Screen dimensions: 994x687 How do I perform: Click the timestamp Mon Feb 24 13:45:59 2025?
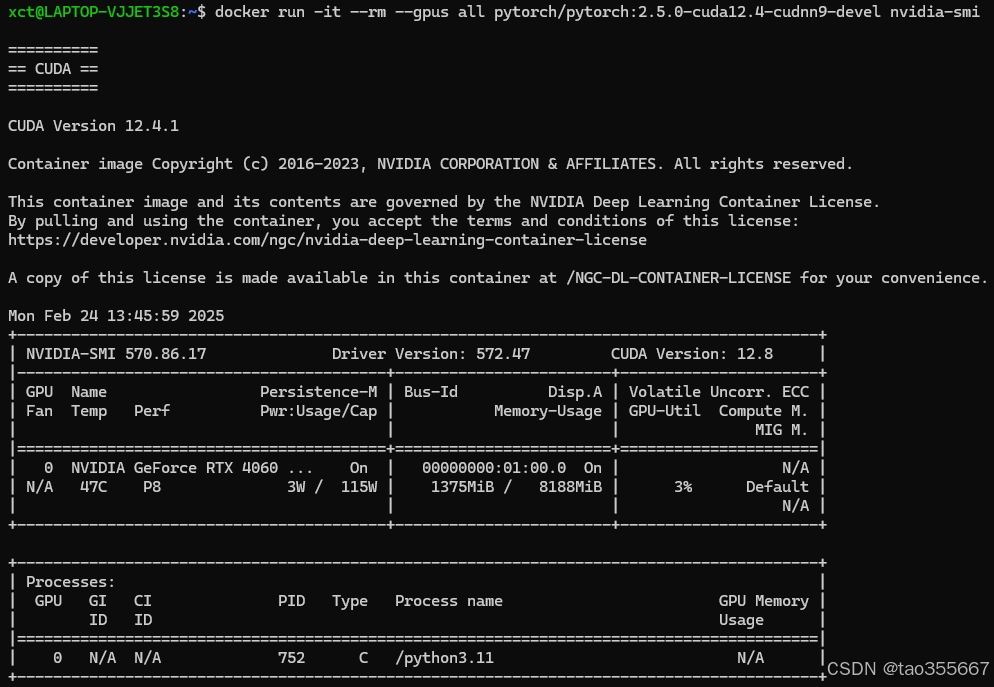point(116,316)
